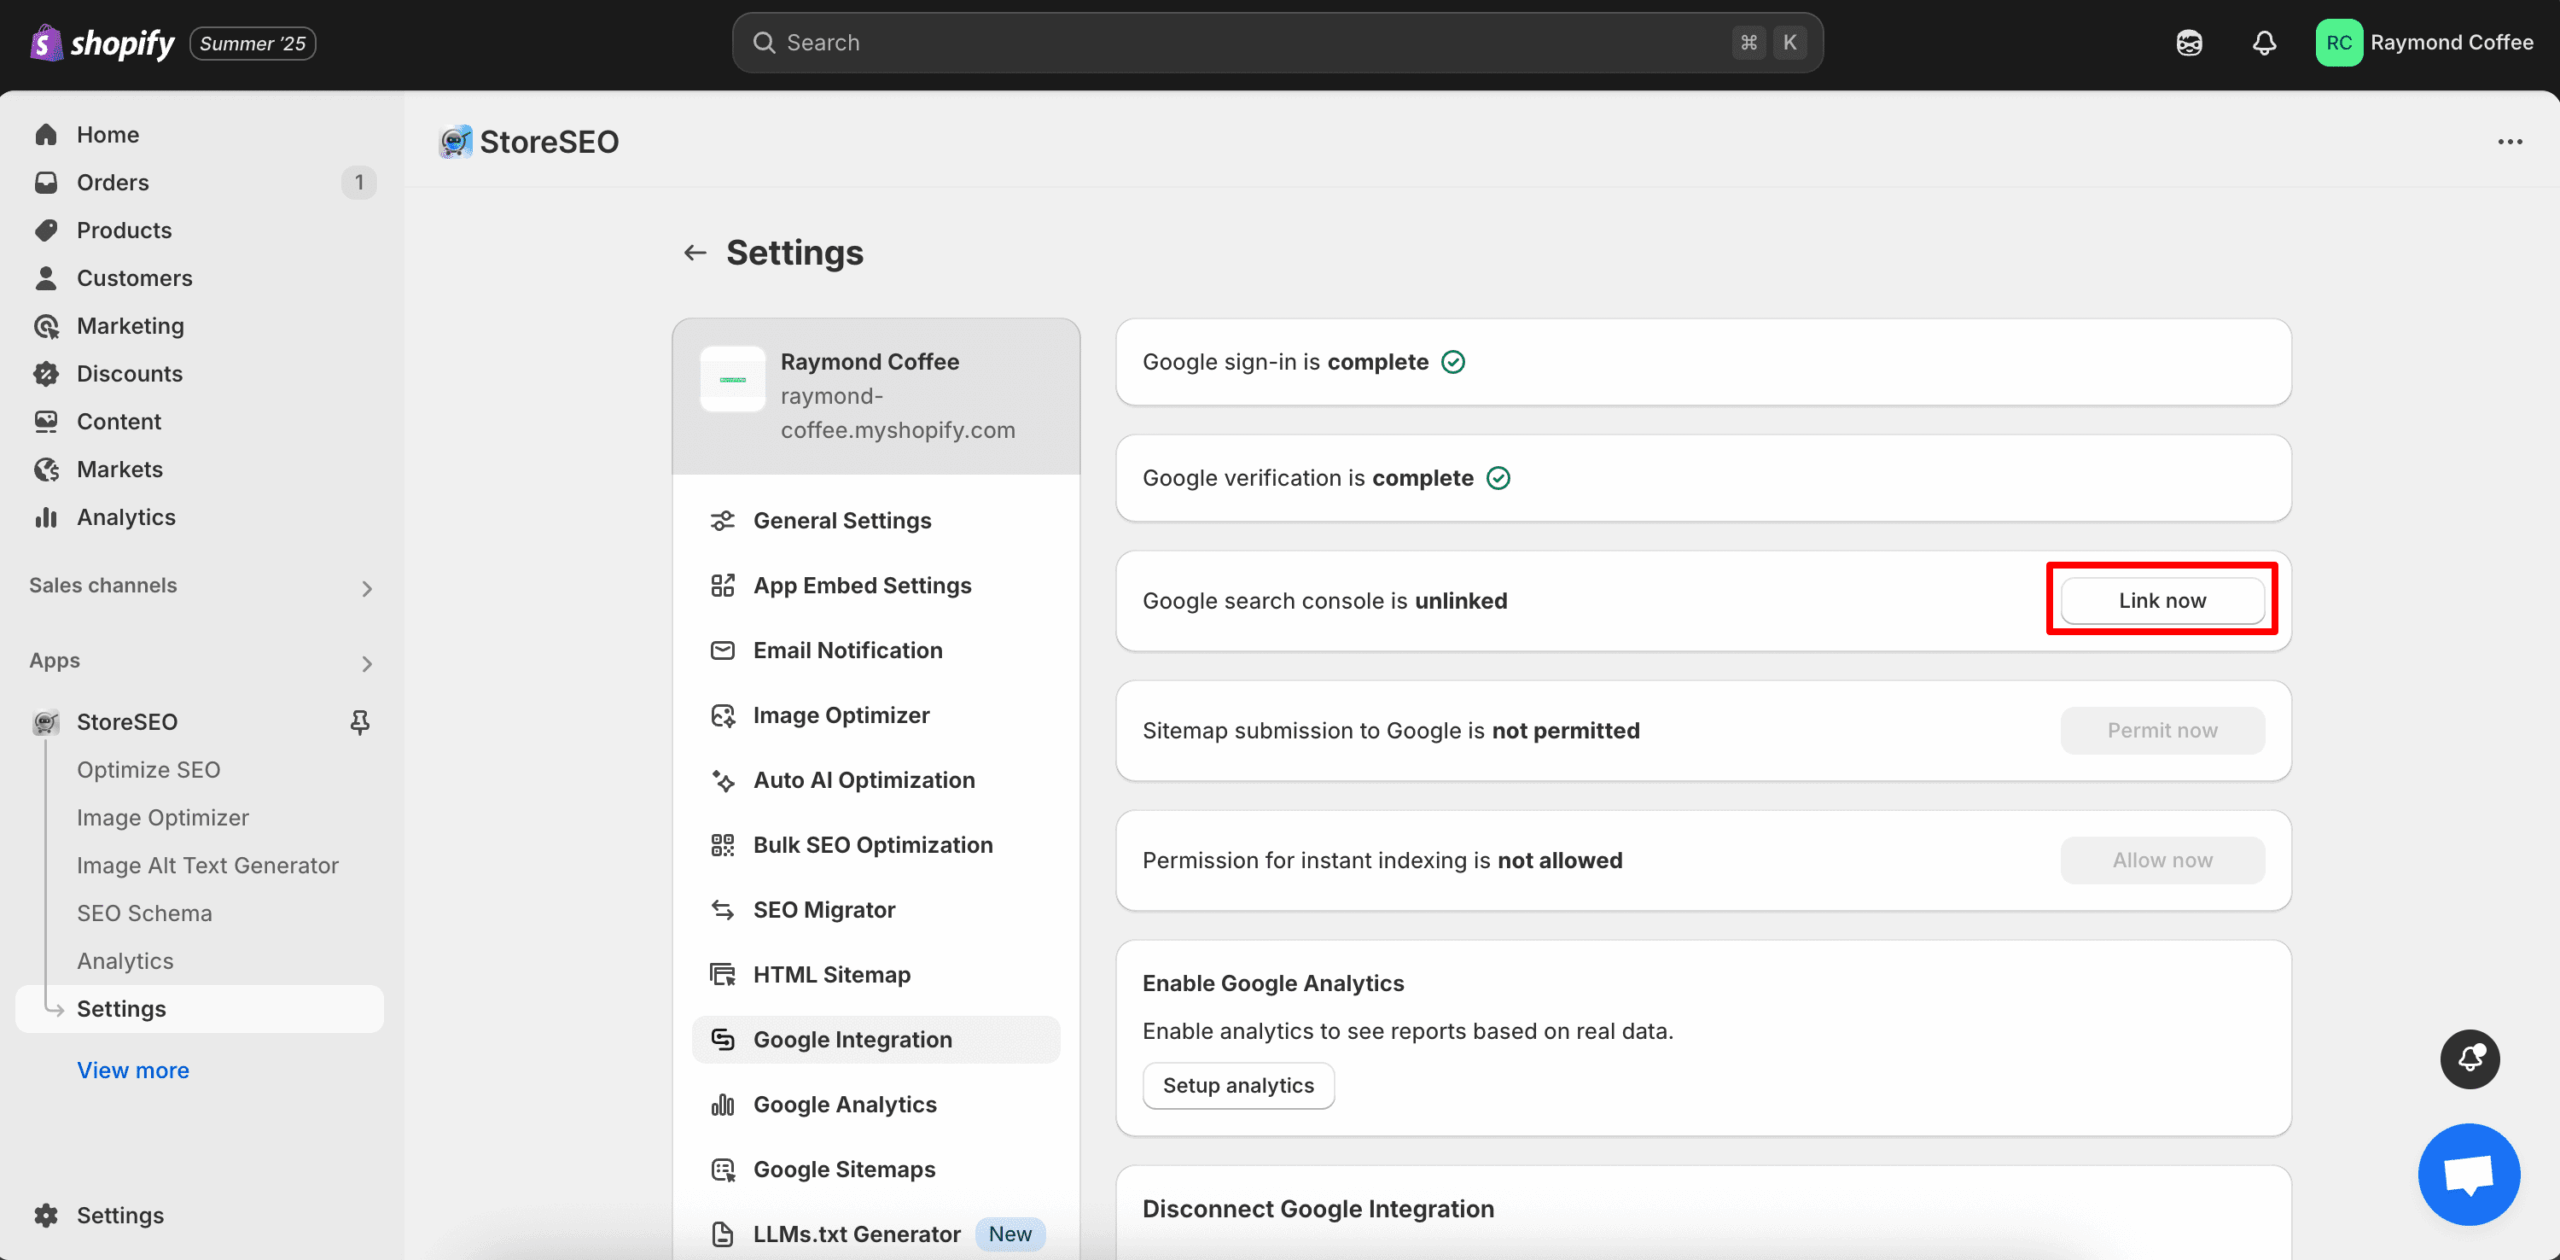This screenshot has width=2560, height=1260.
Task: Click the Email Notification envelope icon
Action: 722,651
